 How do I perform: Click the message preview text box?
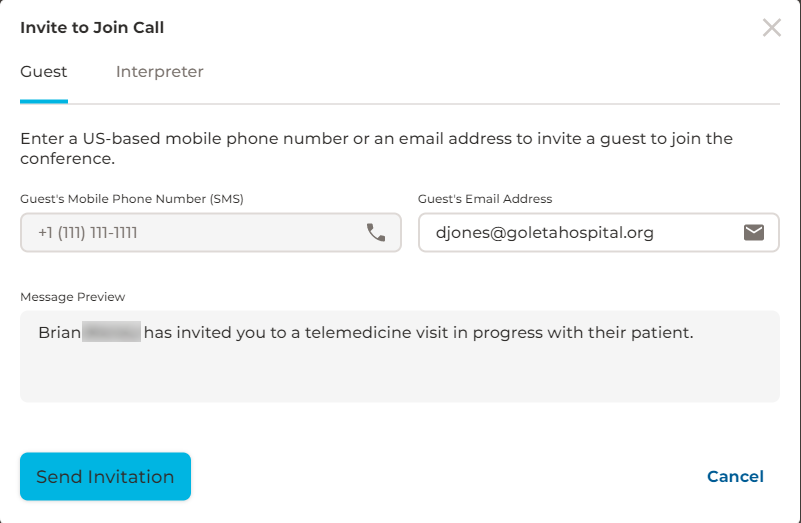(x=400, y=370)
